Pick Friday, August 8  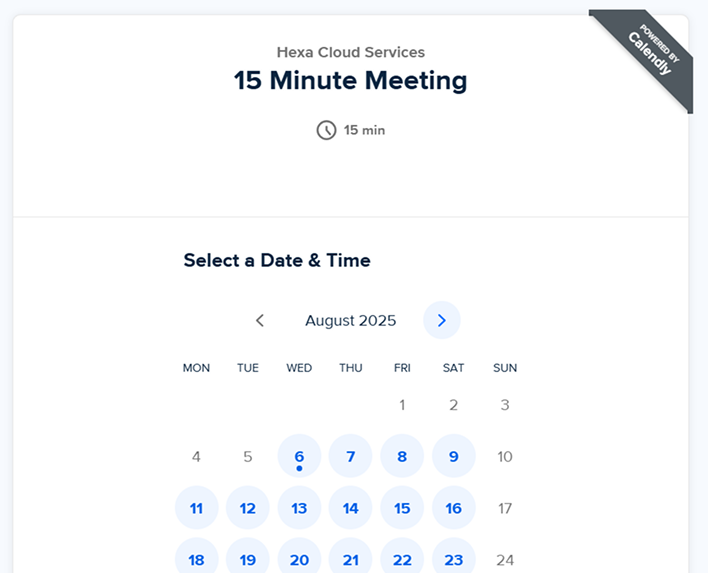402,457
